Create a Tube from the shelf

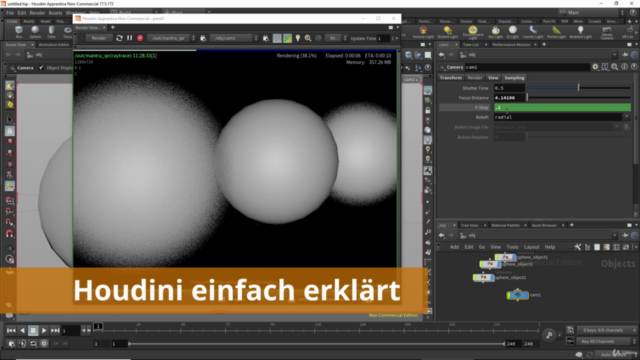tap(51, 32)
